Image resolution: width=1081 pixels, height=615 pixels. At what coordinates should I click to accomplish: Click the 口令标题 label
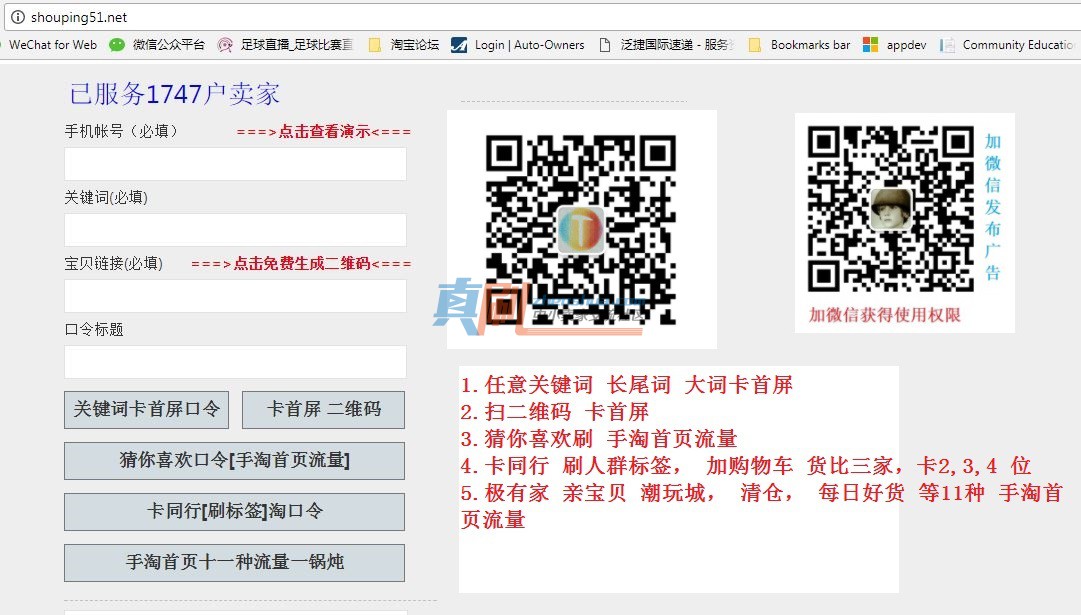[94, 330]
